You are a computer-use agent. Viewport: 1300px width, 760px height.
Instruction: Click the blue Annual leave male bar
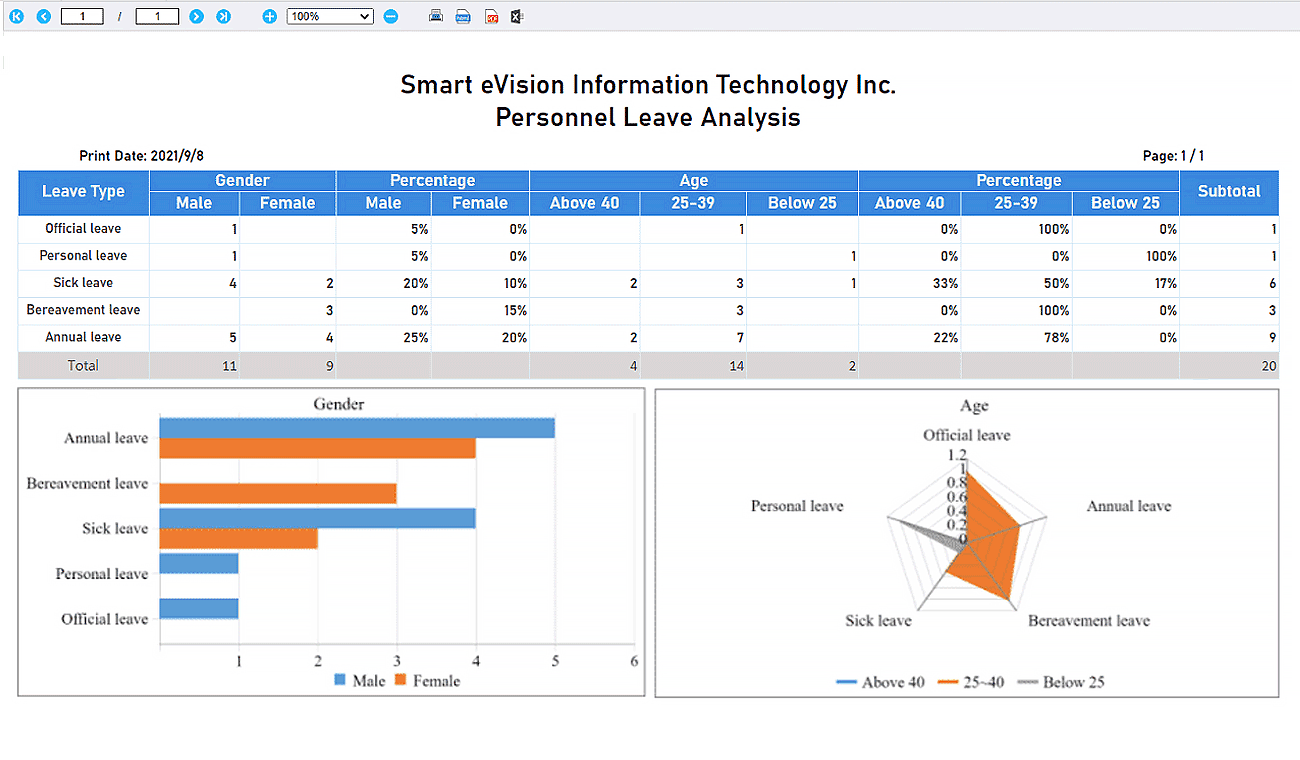tap(357, 428)
